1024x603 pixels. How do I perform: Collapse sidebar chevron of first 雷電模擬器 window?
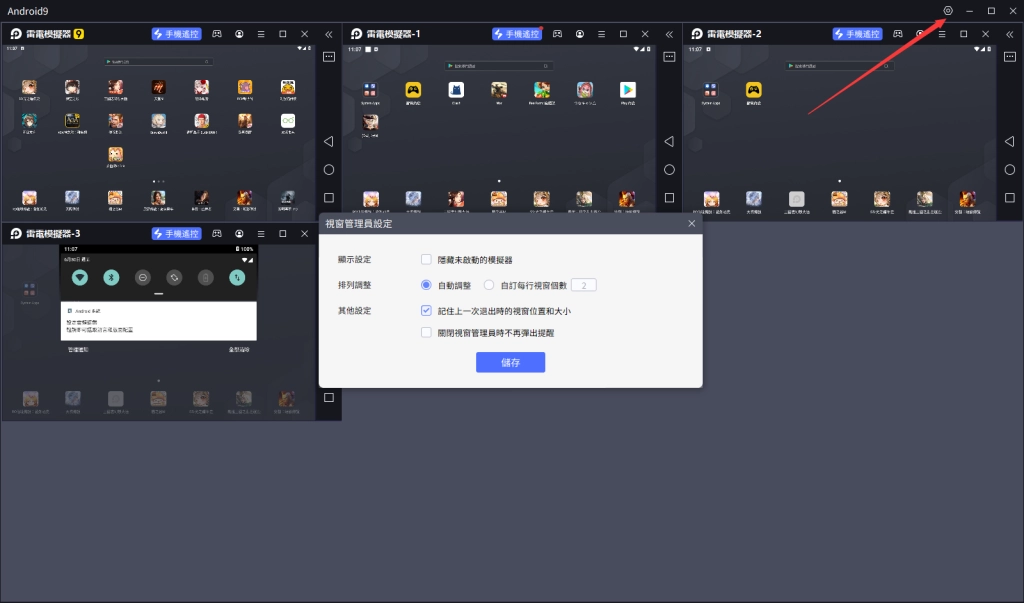pos(328,34)
